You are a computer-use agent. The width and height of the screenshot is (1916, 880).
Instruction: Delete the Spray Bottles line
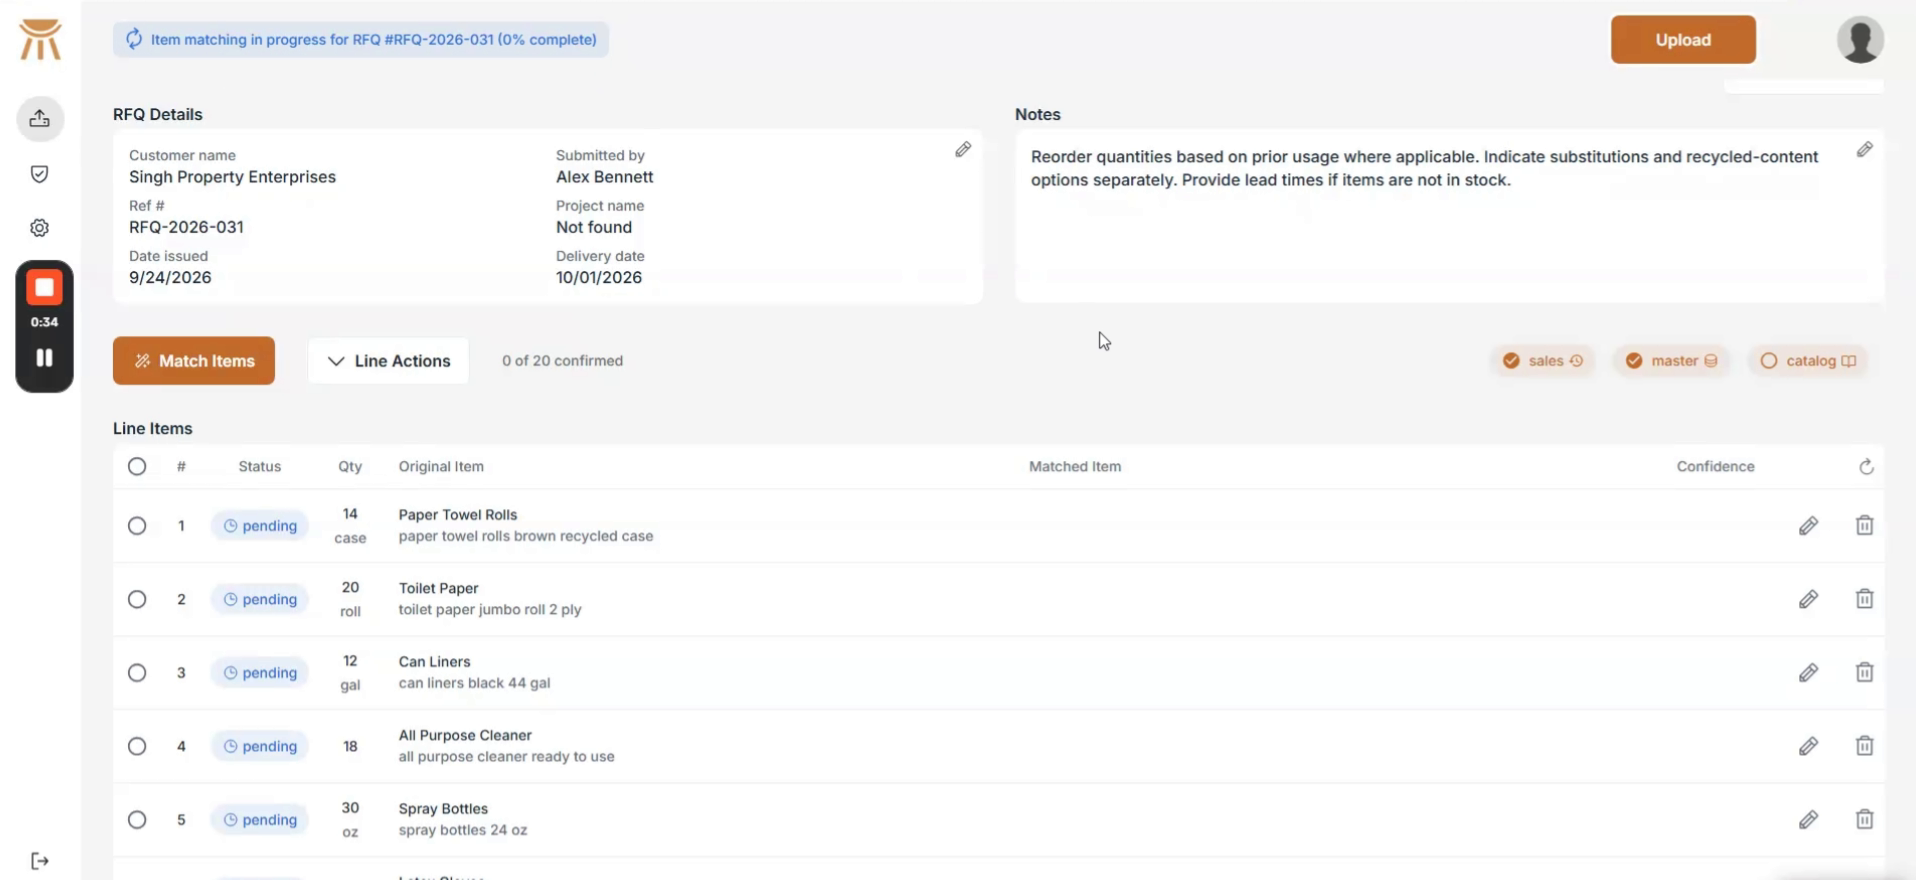(1865, 820)
